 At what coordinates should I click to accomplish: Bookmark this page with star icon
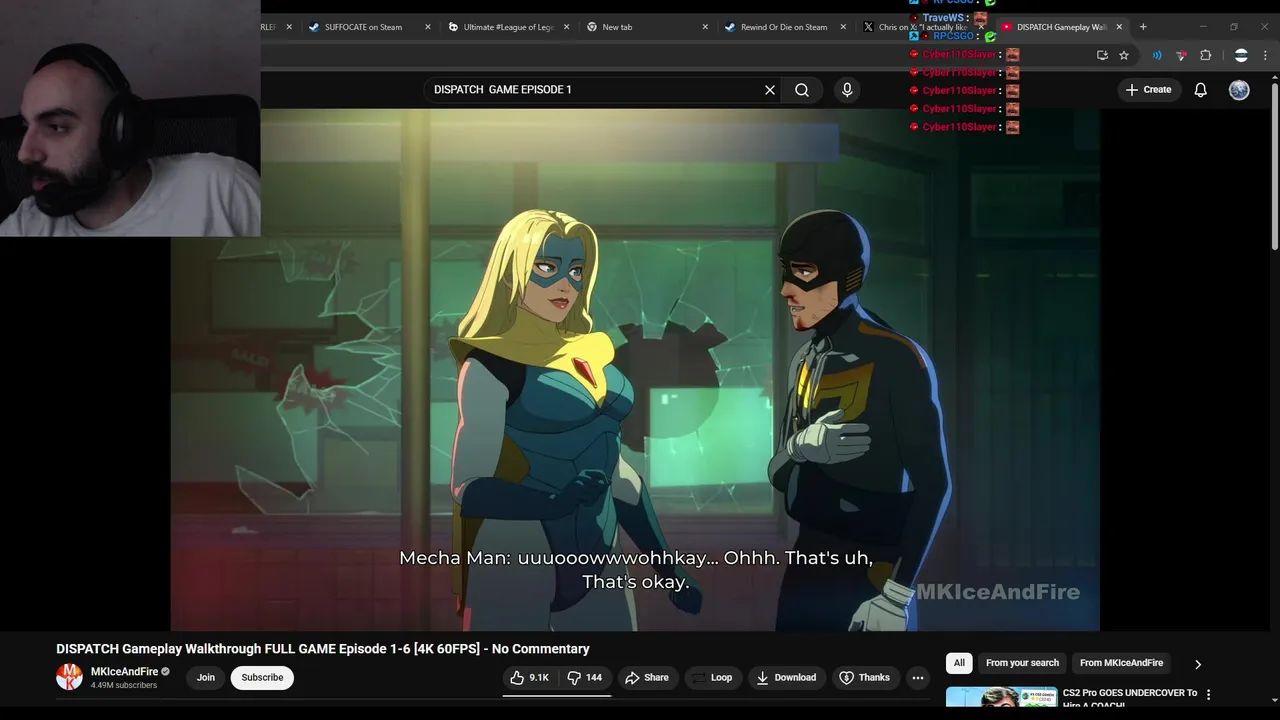tap(1124, 56)
